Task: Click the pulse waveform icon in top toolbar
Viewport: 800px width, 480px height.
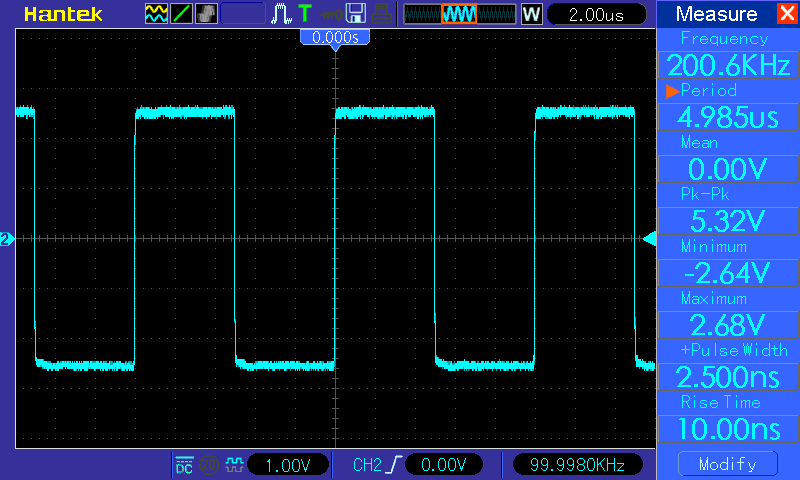Action: click(x=281, y=14)
